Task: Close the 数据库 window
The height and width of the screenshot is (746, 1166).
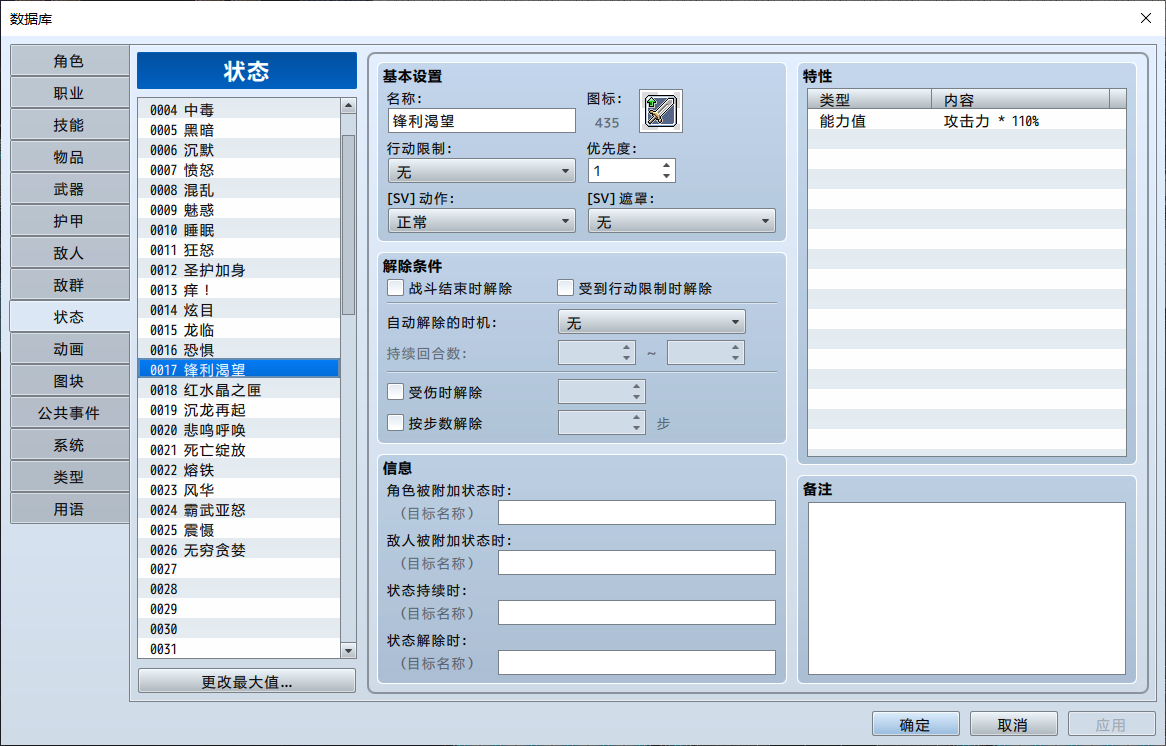Action: tap(1146, 18)
